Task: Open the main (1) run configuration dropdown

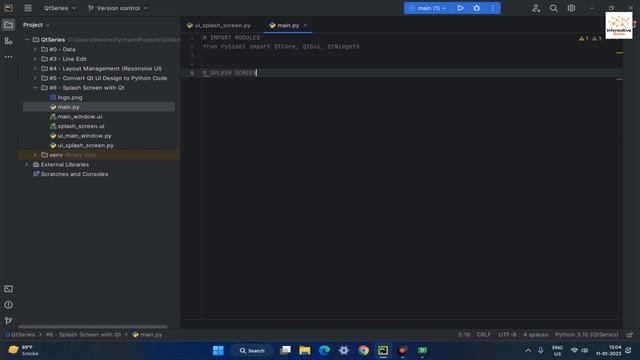Action: click(428, 8)
